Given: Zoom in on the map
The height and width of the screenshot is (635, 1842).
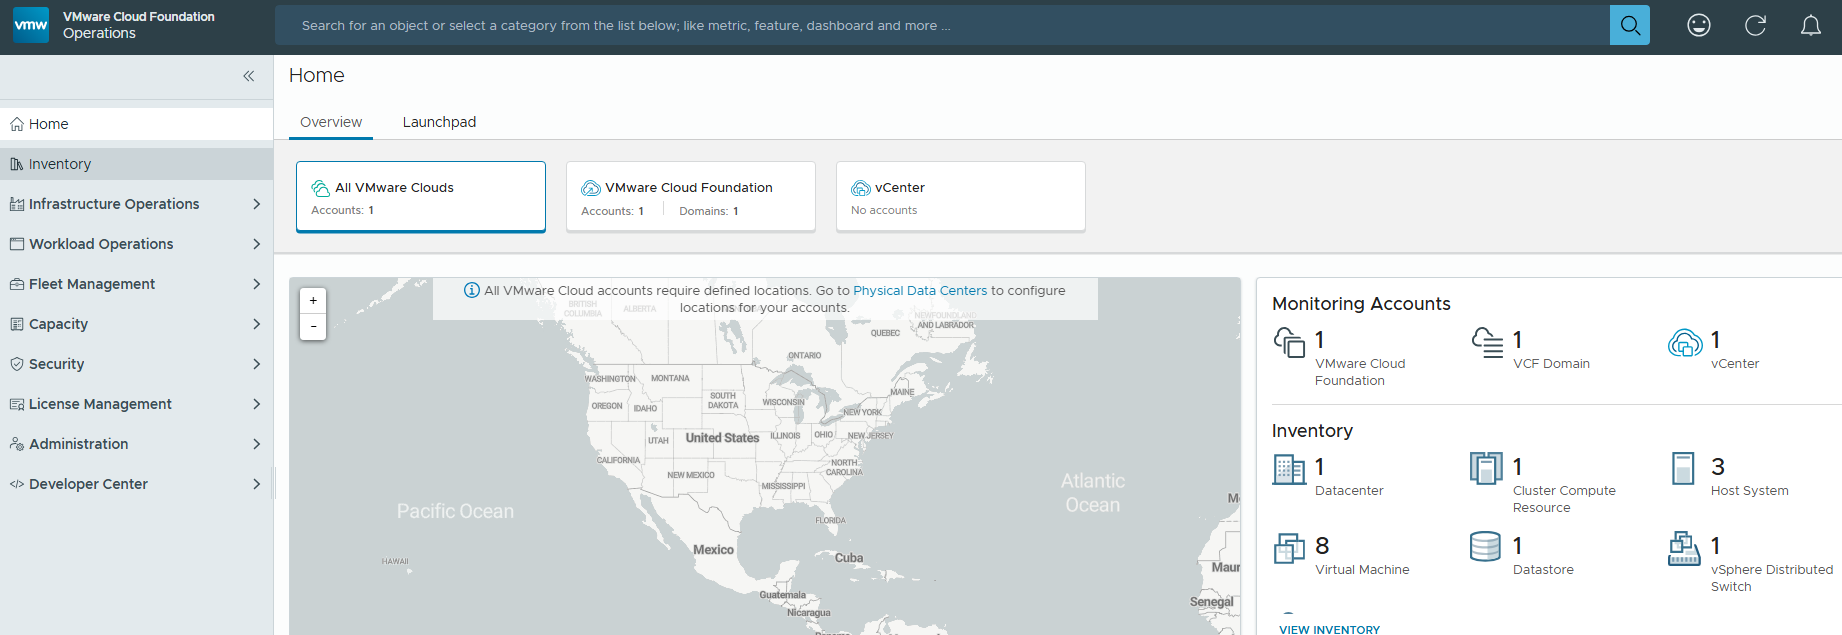Looking at the screenshot, I should pos(313,300).
